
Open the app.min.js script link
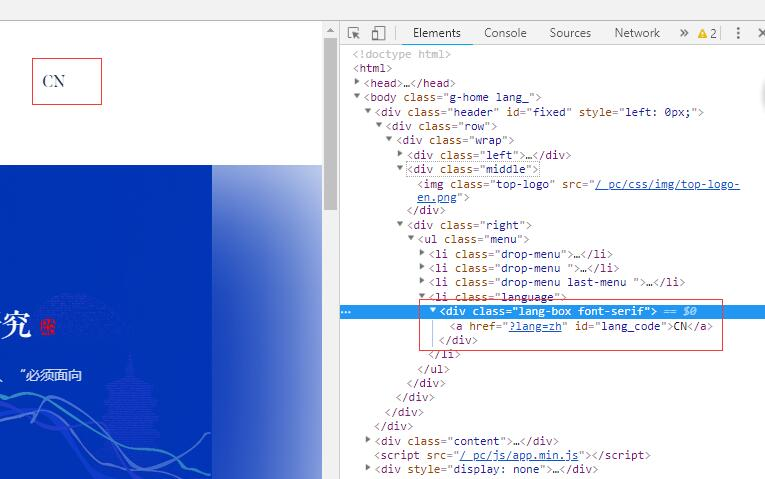(x=519, y=455)
